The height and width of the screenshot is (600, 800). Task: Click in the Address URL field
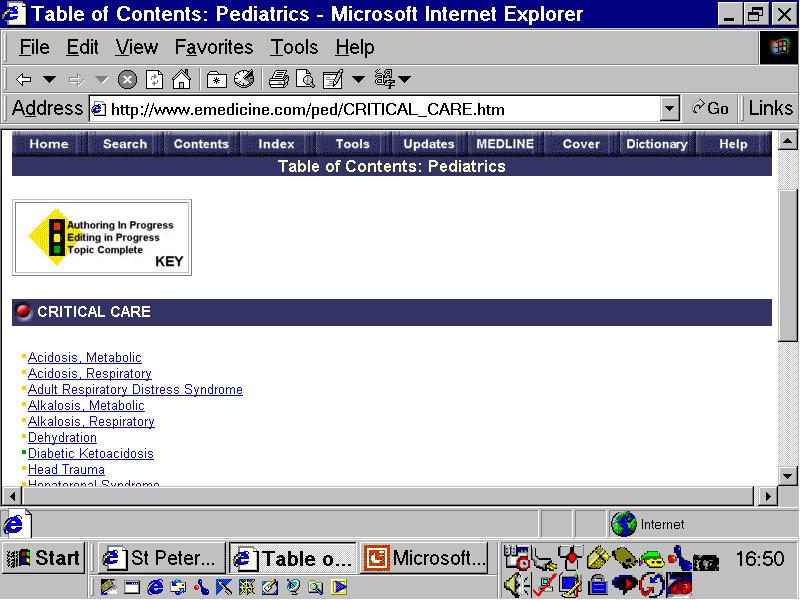click(375, 109)
